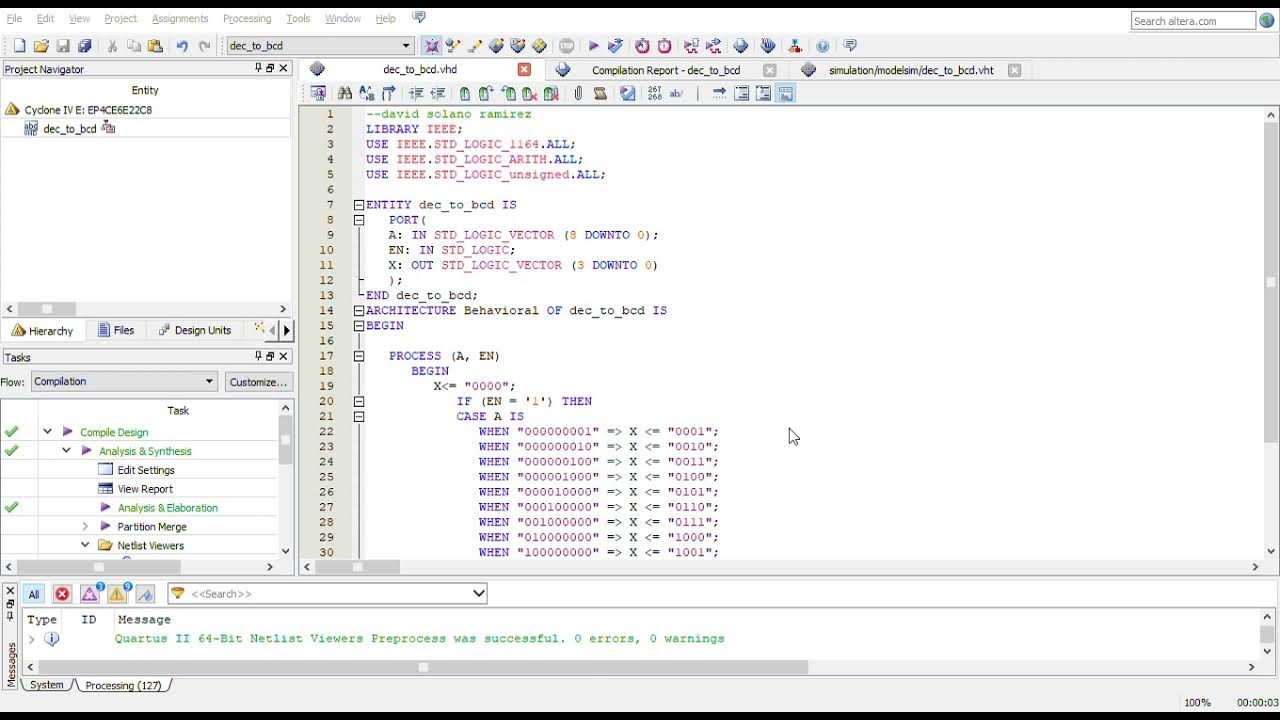Open the Tools menu
1280x720 pixels.
[298, 18]
